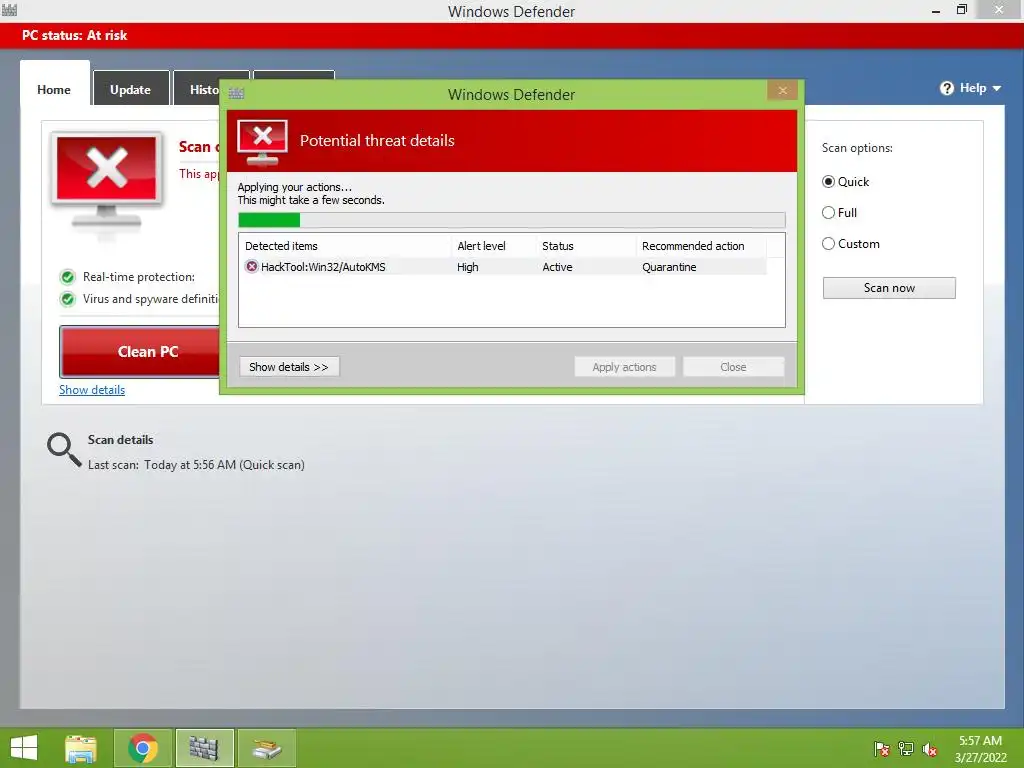This screenshot has height=768, width=1024.
Task: Click the Apply actions button
Action: (x=624, y=367)
